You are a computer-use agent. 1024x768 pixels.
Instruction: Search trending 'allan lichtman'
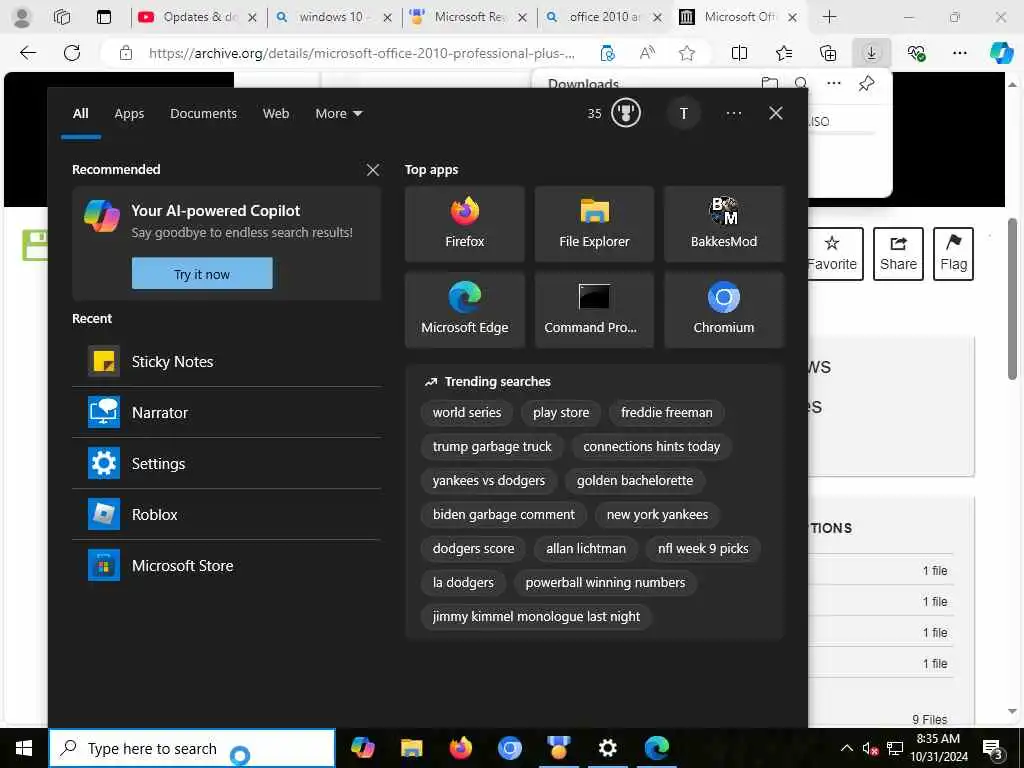pyautogui.click(x=586, y=549)
